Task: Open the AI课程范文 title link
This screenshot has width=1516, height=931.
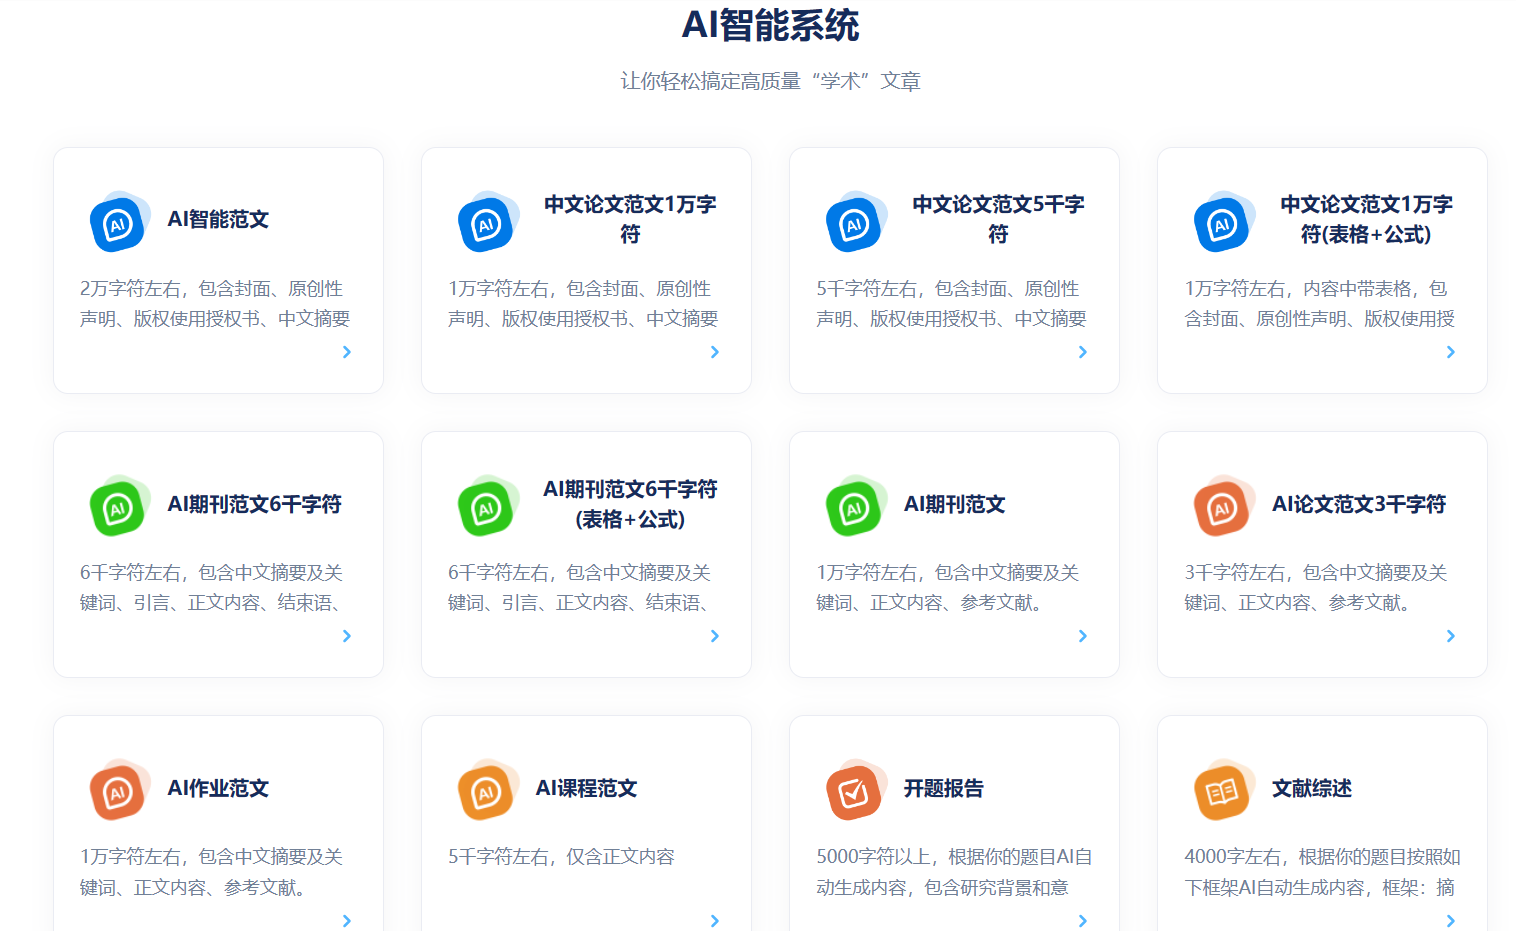Action: pos(586,788)
